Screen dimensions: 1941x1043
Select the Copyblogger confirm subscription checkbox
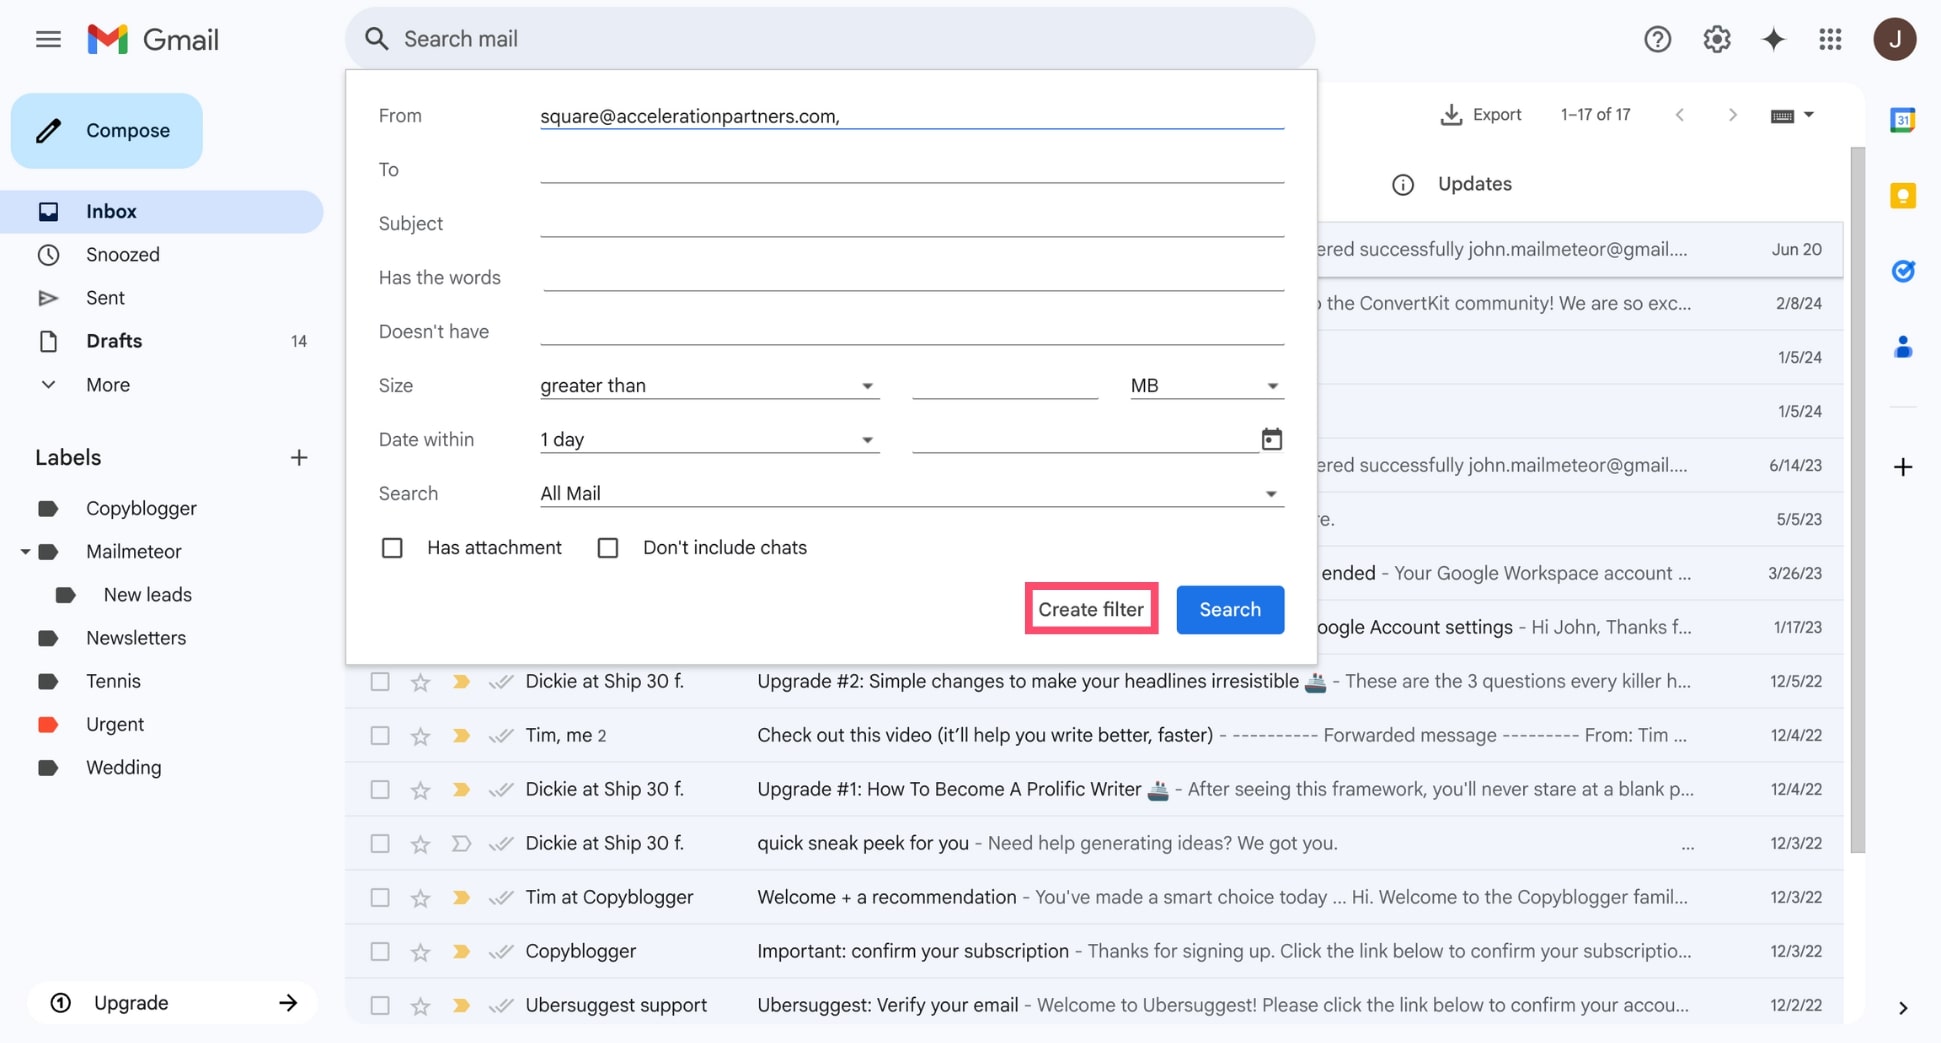[x=380, y=952]
